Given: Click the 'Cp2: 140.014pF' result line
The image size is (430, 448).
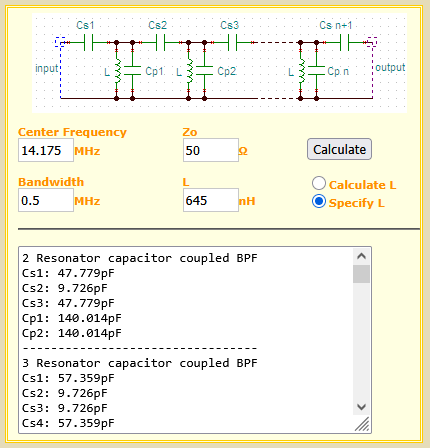Looking at the screenshot, I should [x=72, y=333].
